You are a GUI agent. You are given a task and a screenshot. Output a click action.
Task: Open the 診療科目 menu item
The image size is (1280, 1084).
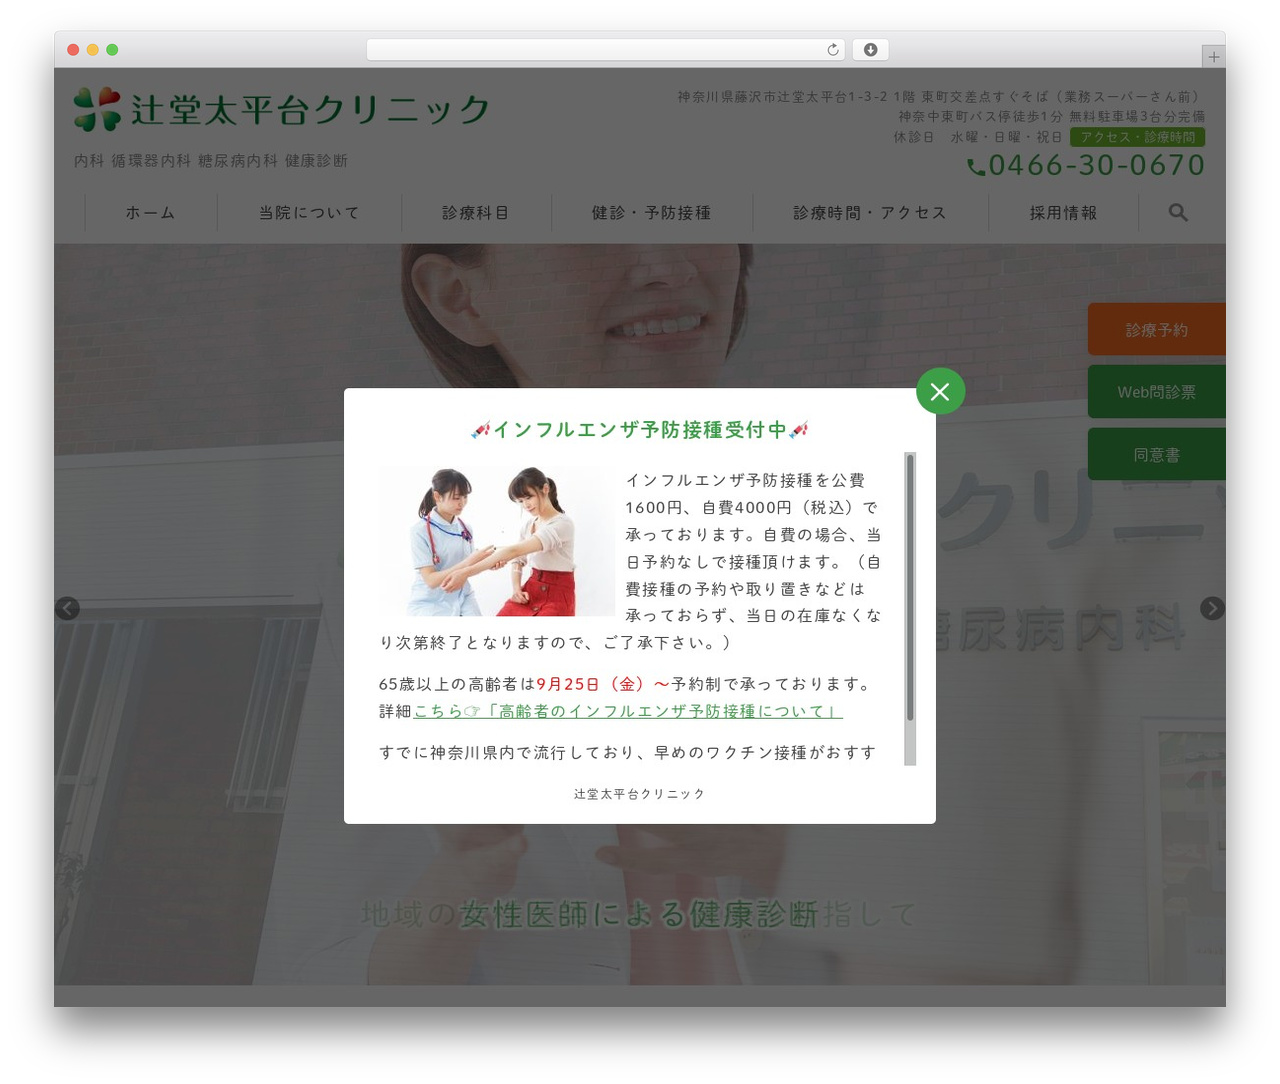tap(476, 213)
